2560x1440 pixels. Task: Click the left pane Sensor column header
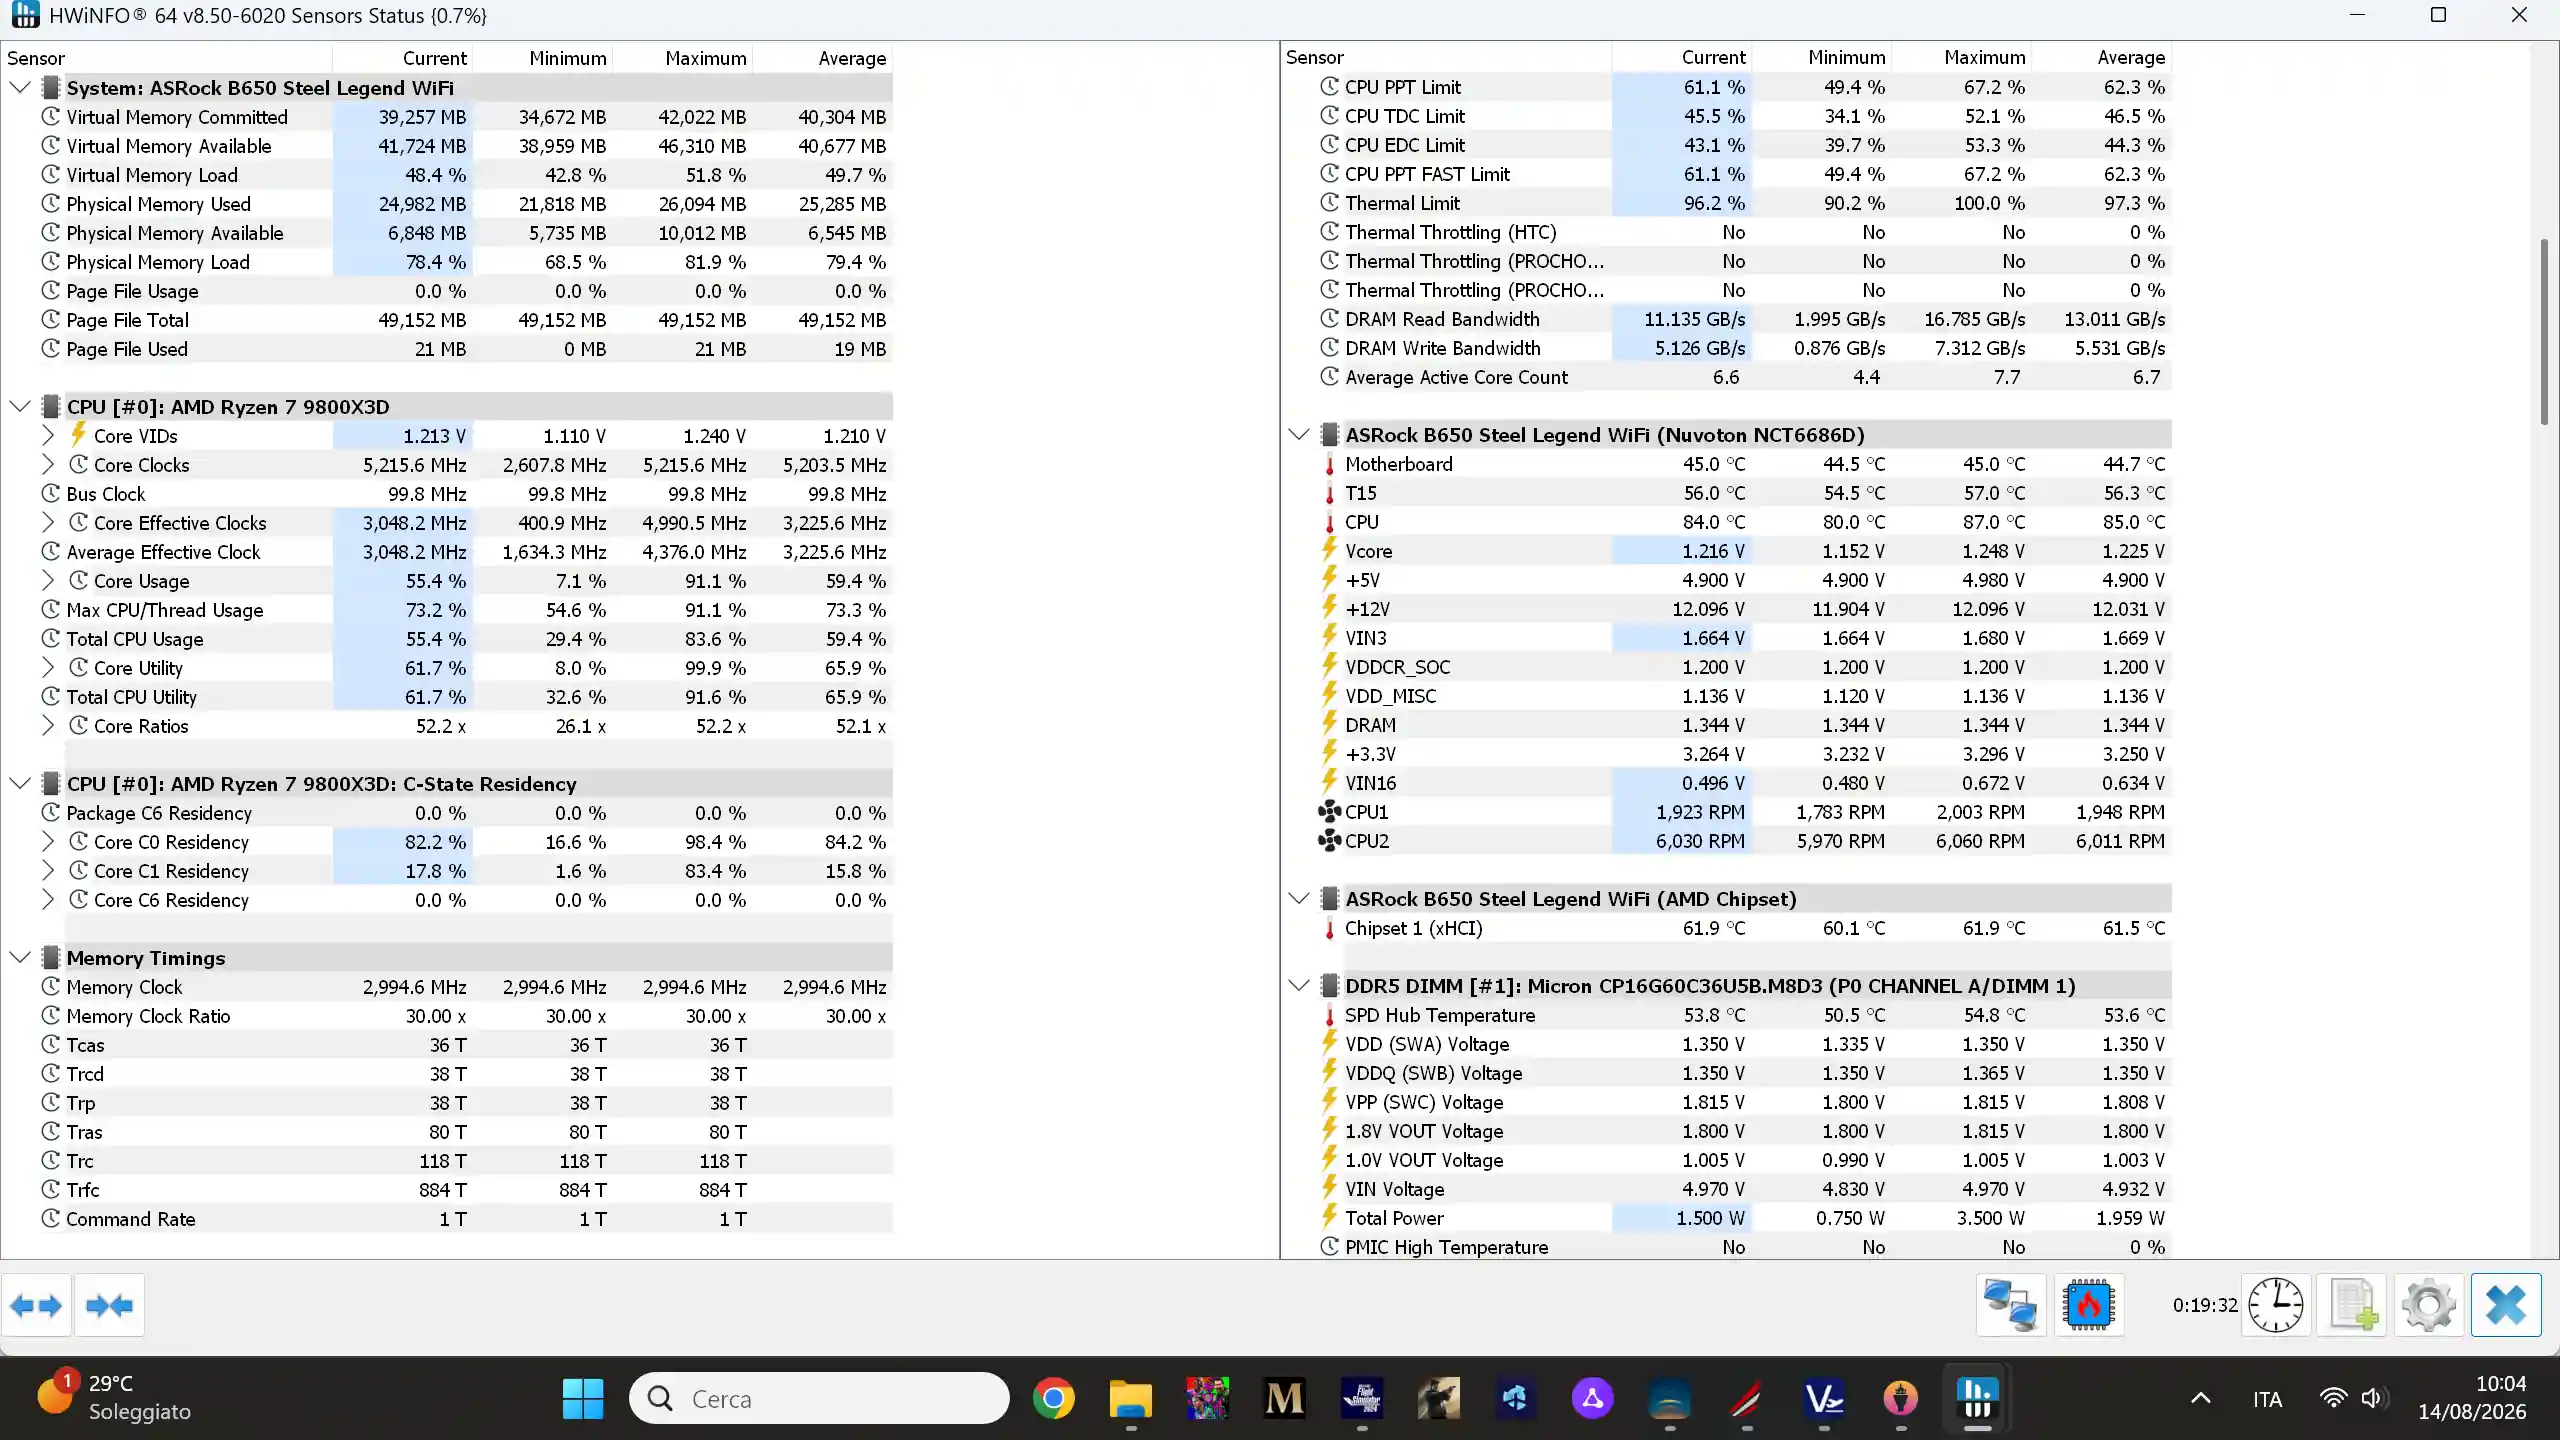pyautogui.click(x=167, y=58)
